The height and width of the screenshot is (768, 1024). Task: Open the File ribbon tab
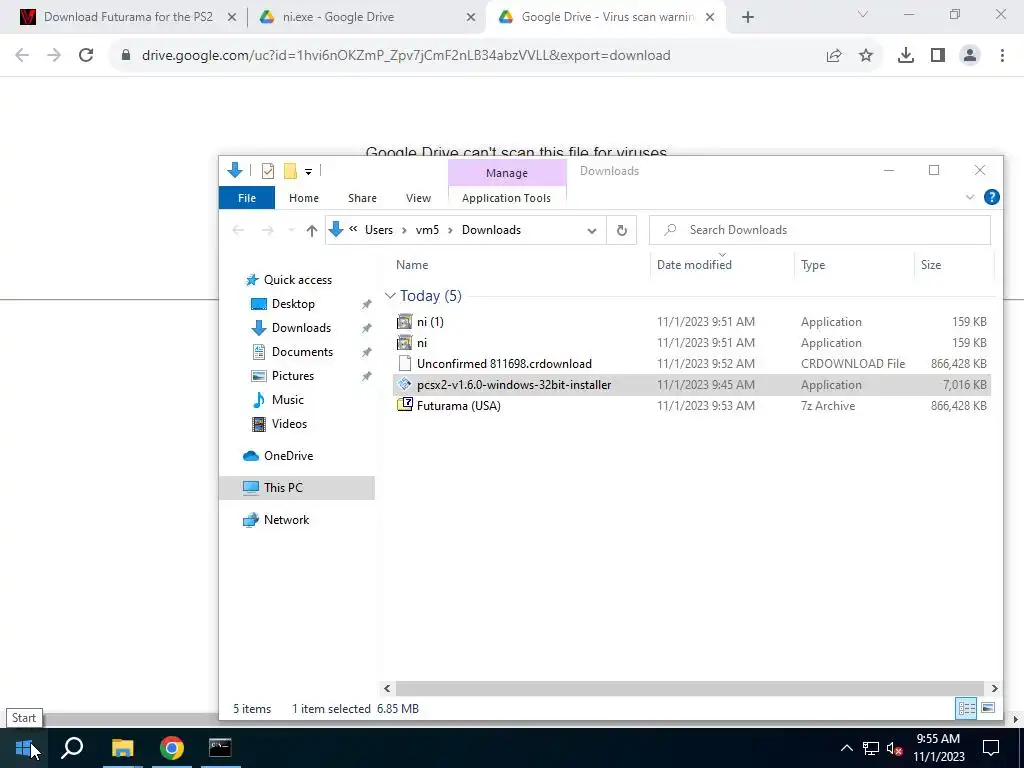(x=247, y=198)
